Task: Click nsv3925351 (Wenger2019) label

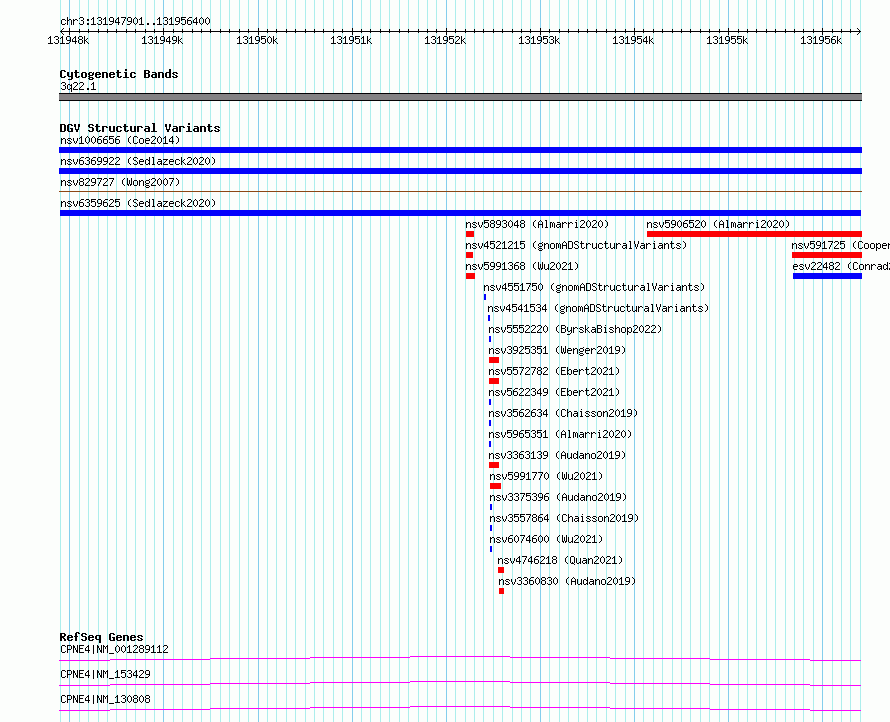Action: pos(557,350)
